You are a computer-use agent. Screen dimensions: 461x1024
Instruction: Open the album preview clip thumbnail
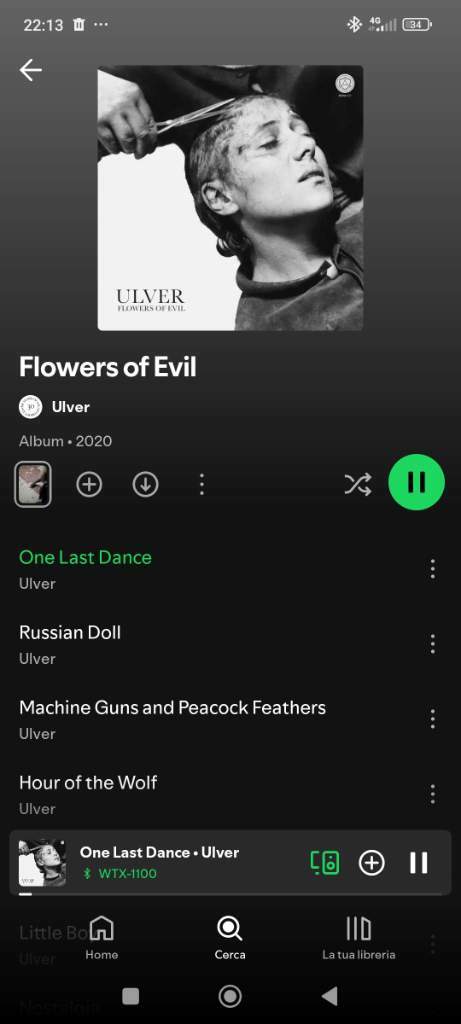tap(33, 485)
